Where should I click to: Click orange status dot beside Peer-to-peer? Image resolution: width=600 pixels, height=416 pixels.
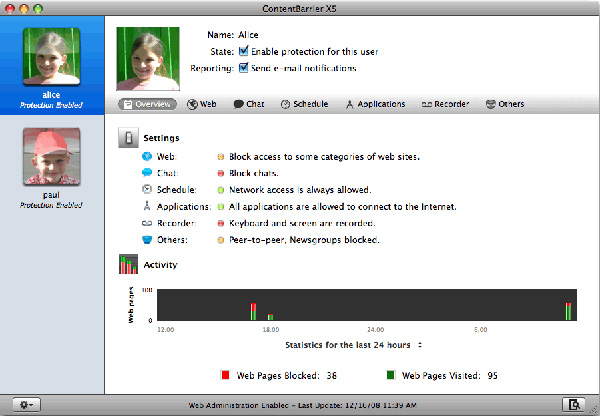pos(220,240)
